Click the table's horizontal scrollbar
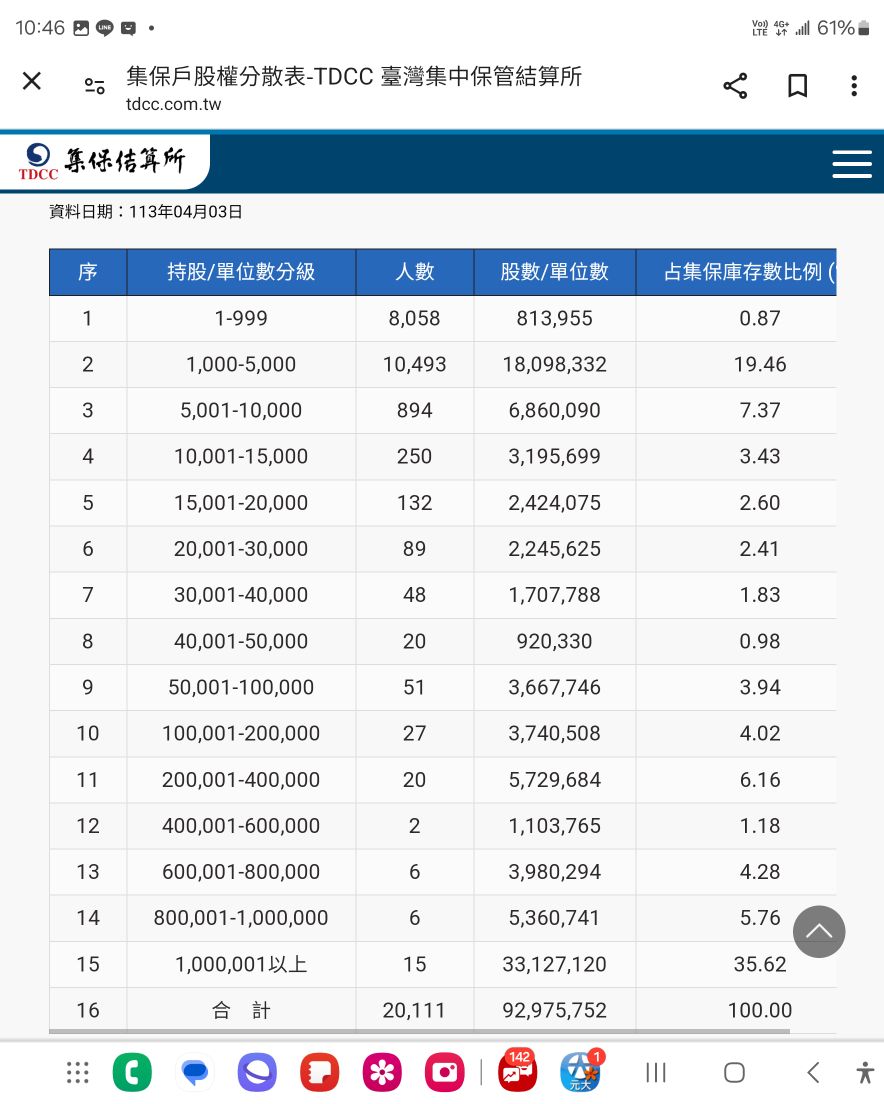Screen dimensions: 884x1104 (x=419, y=1031)
